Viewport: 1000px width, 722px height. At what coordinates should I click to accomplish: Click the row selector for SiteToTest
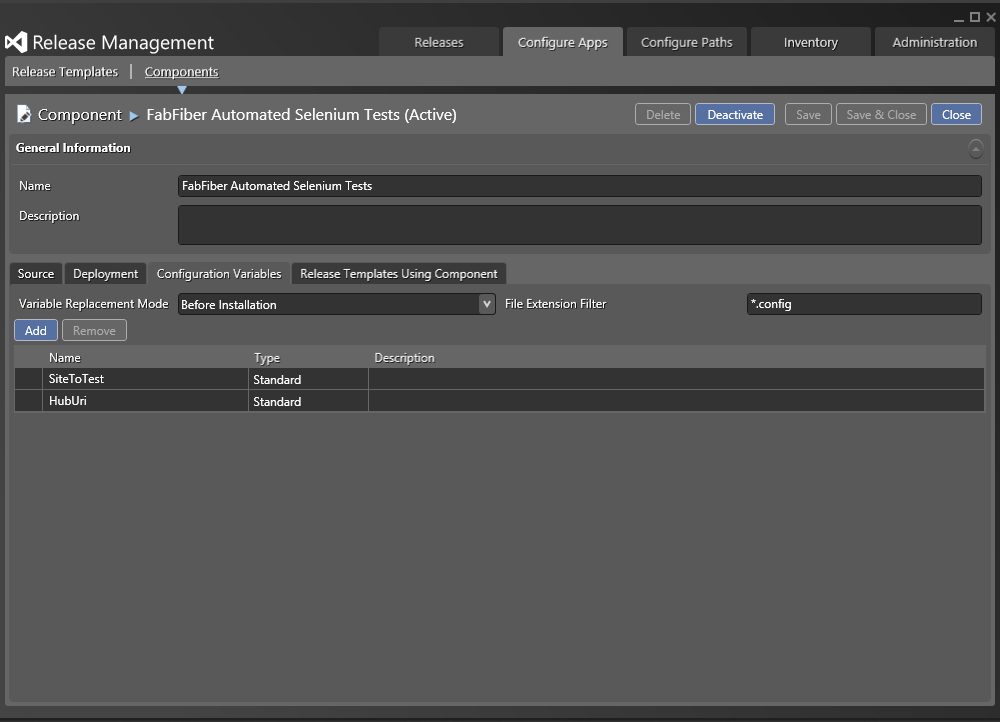tap(28, 379)
